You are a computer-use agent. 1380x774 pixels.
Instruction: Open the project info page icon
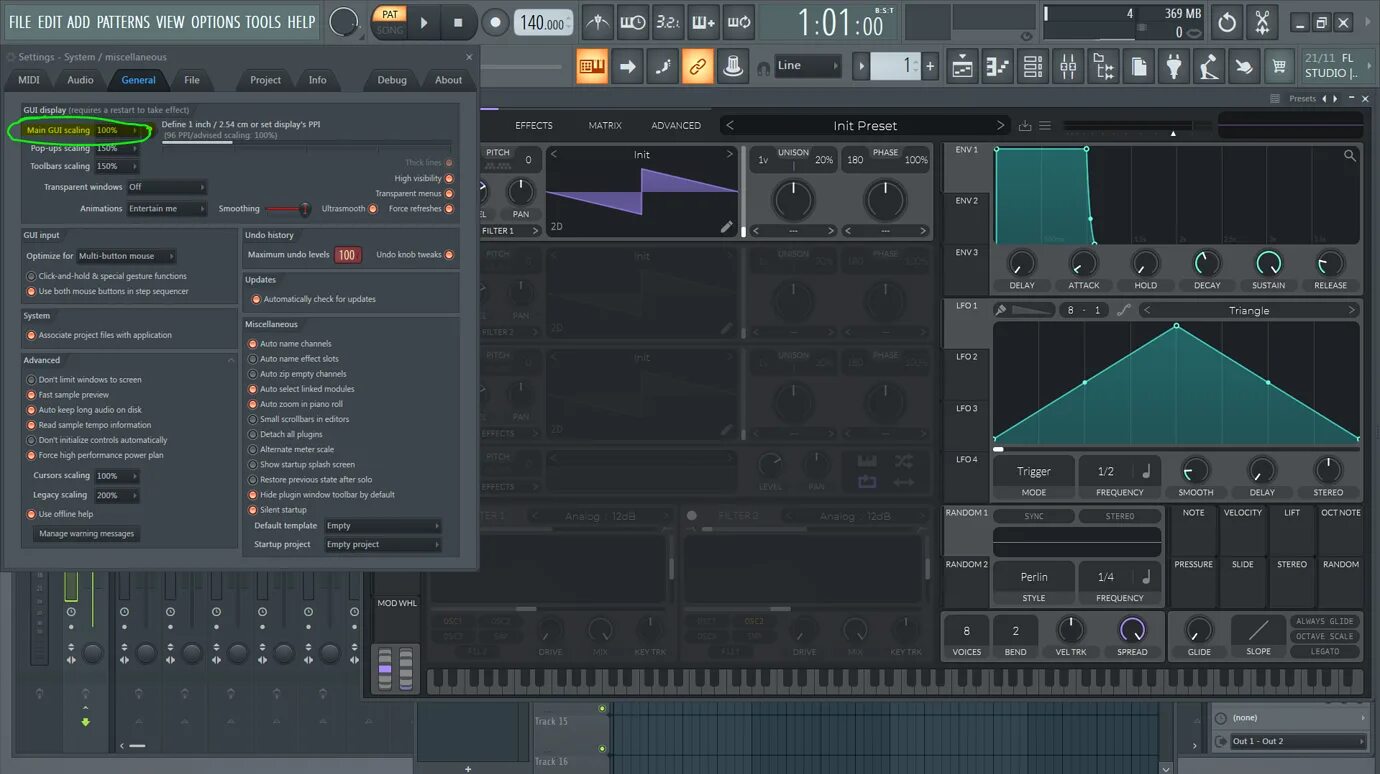(x=1139, y=66)
